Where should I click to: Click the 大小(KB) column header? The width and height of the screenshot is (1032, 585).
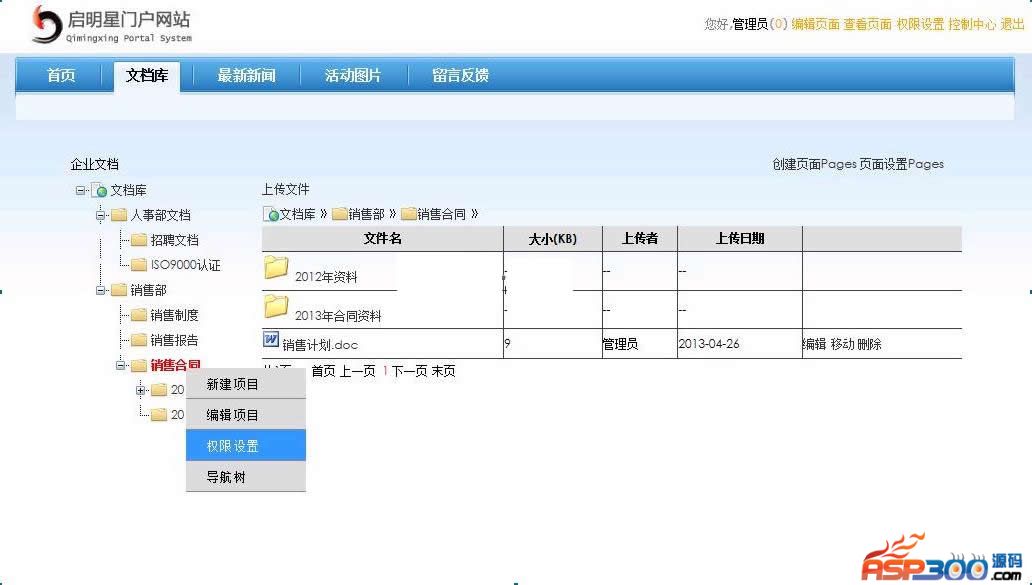point(553,238)
